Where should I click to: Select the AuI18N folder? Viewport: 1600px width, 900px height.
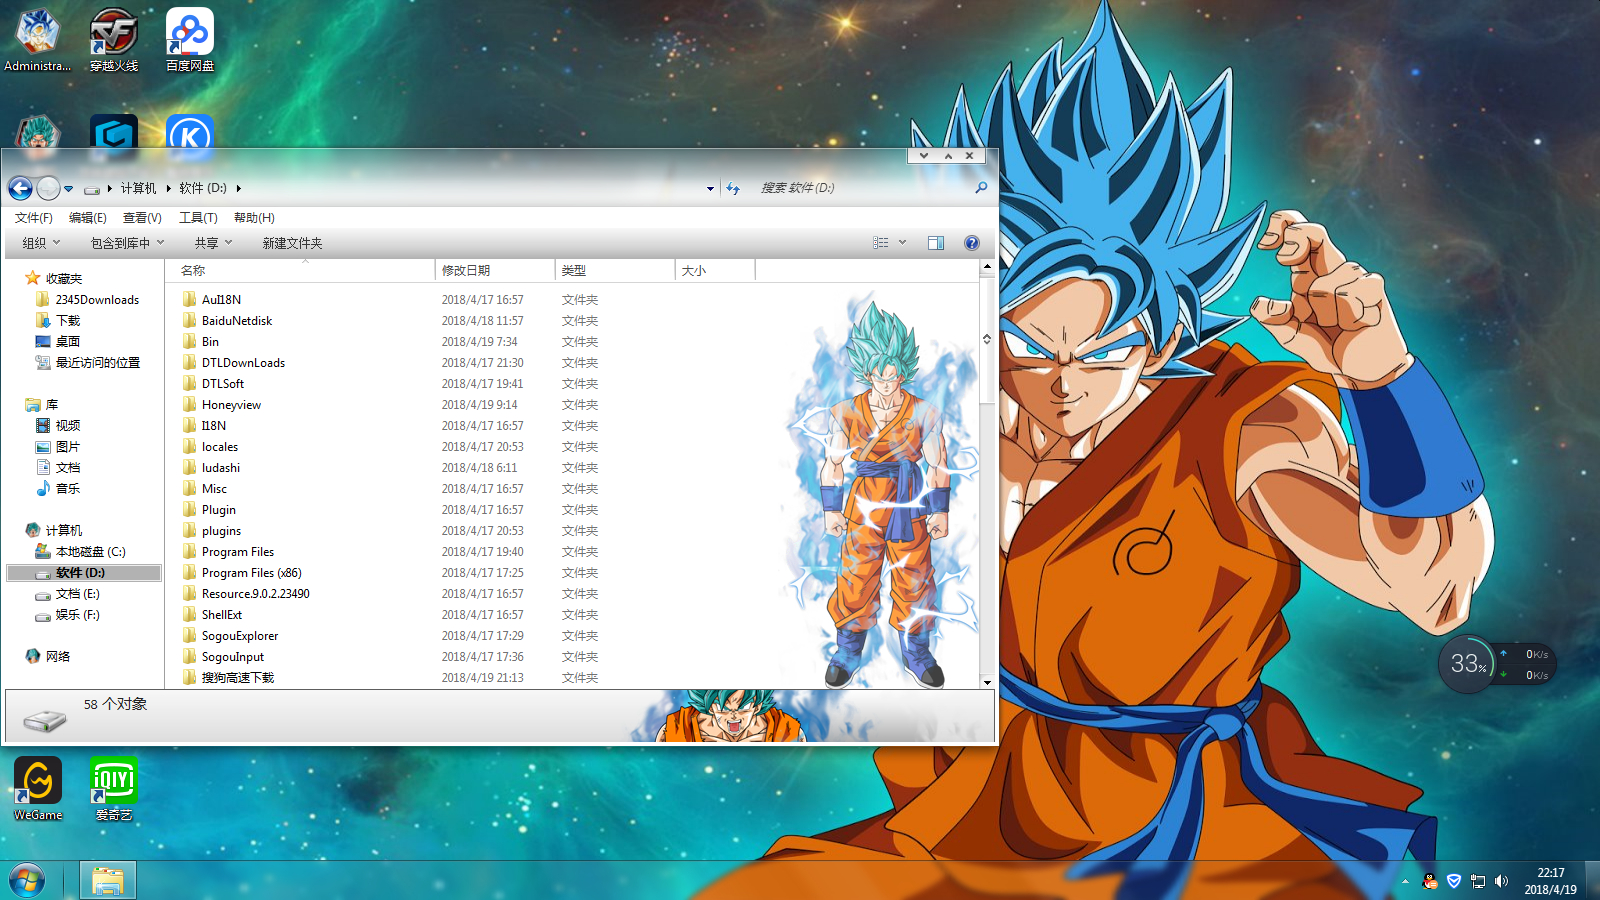(x=221, y=299)
